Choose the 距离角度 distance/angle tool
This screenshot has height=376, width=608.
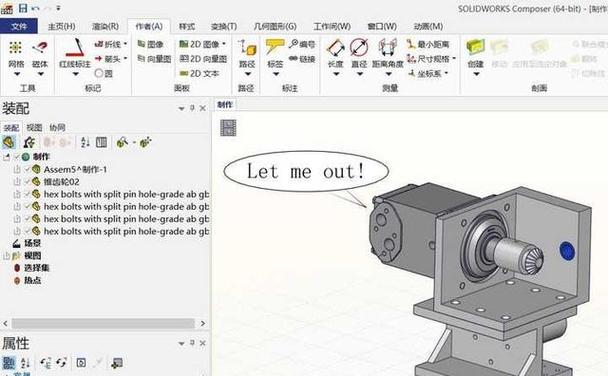click(388, 48)
